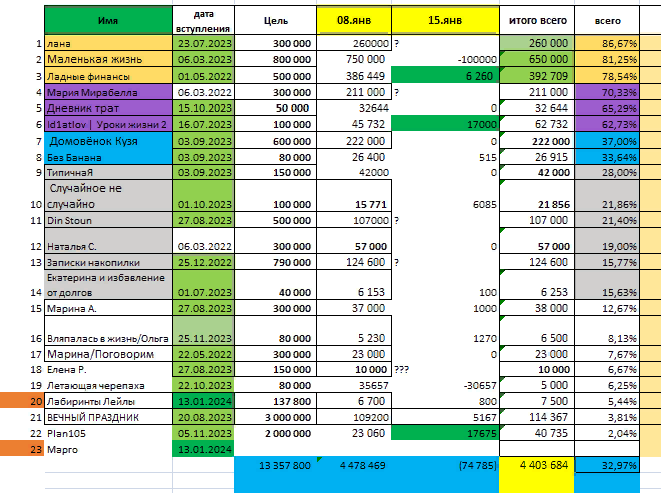Screen dimensions: 661x493
Task: Click the green cell with '6 260'
Action: (x=445, y=76)
